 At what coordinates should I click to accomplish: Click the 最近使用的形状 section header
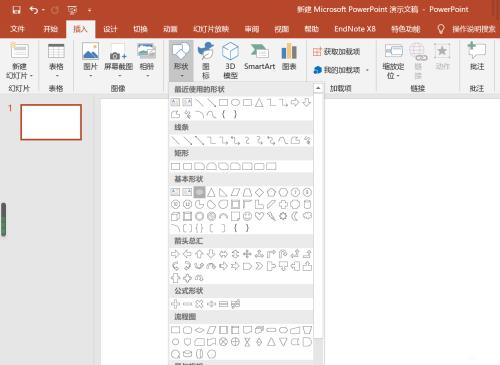pos(200,89)
